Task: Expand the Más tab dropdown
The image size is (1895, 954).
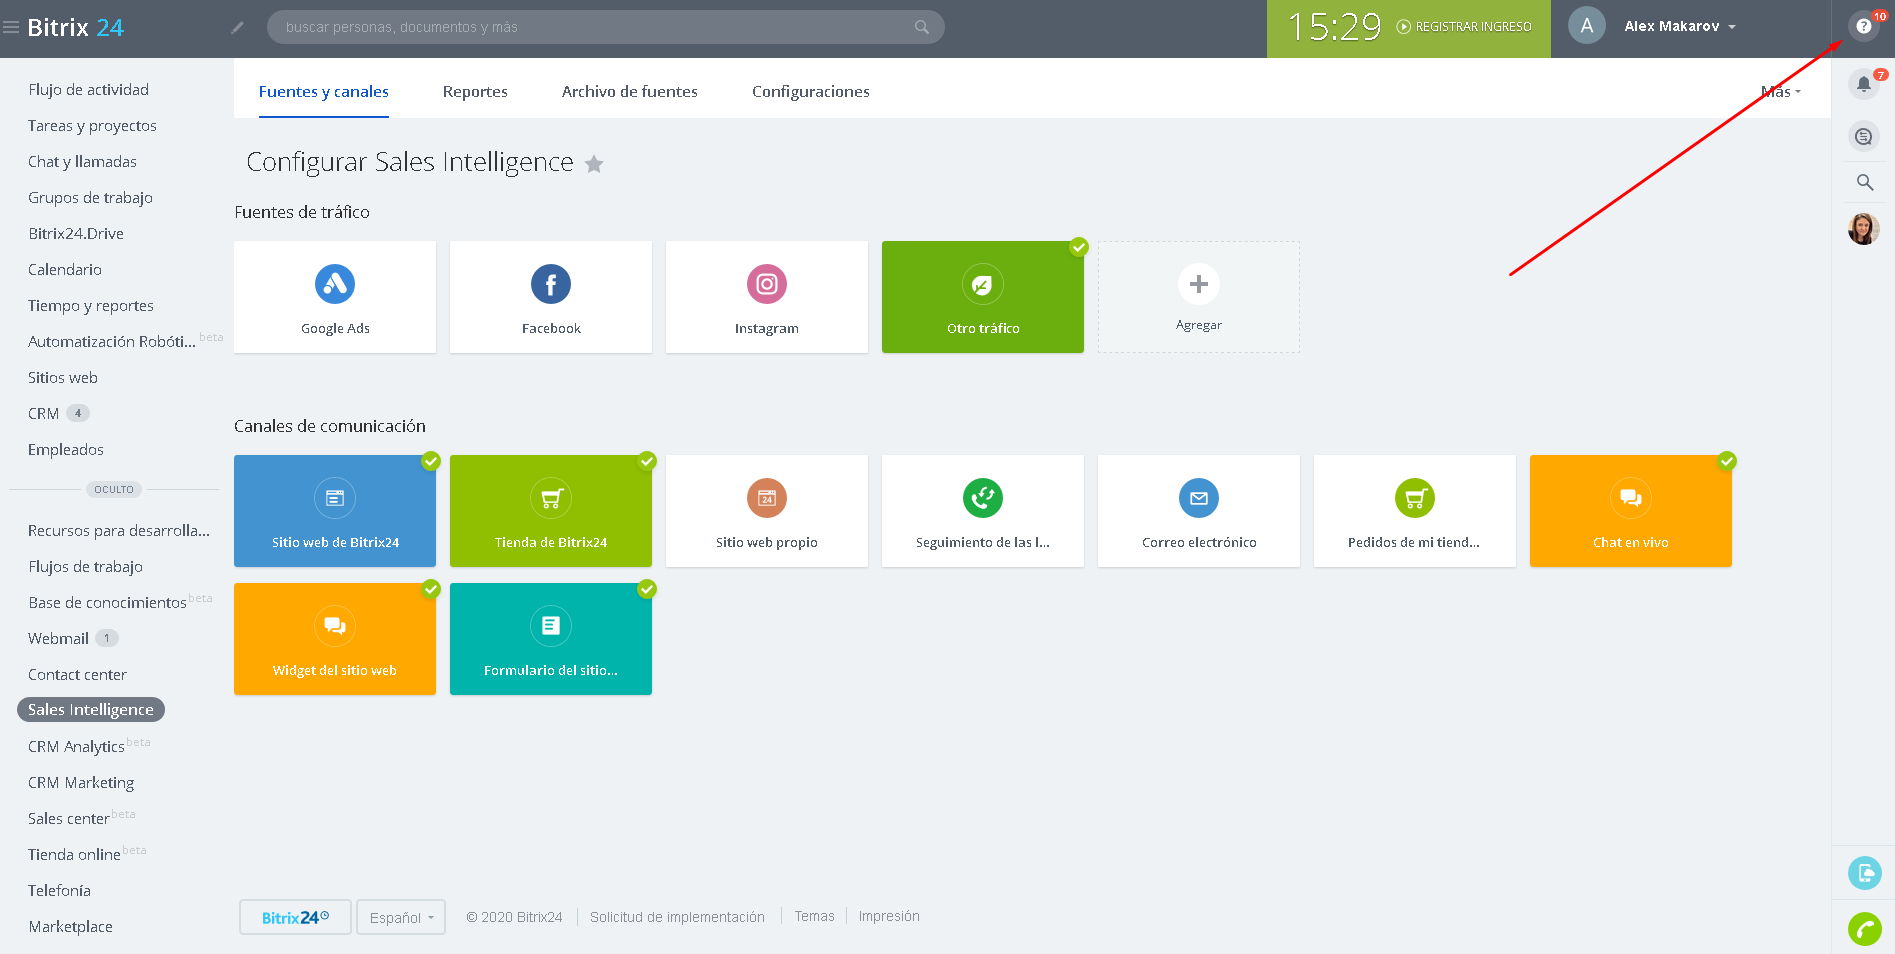Action: pyautogui.click(x=1780, y=92)
